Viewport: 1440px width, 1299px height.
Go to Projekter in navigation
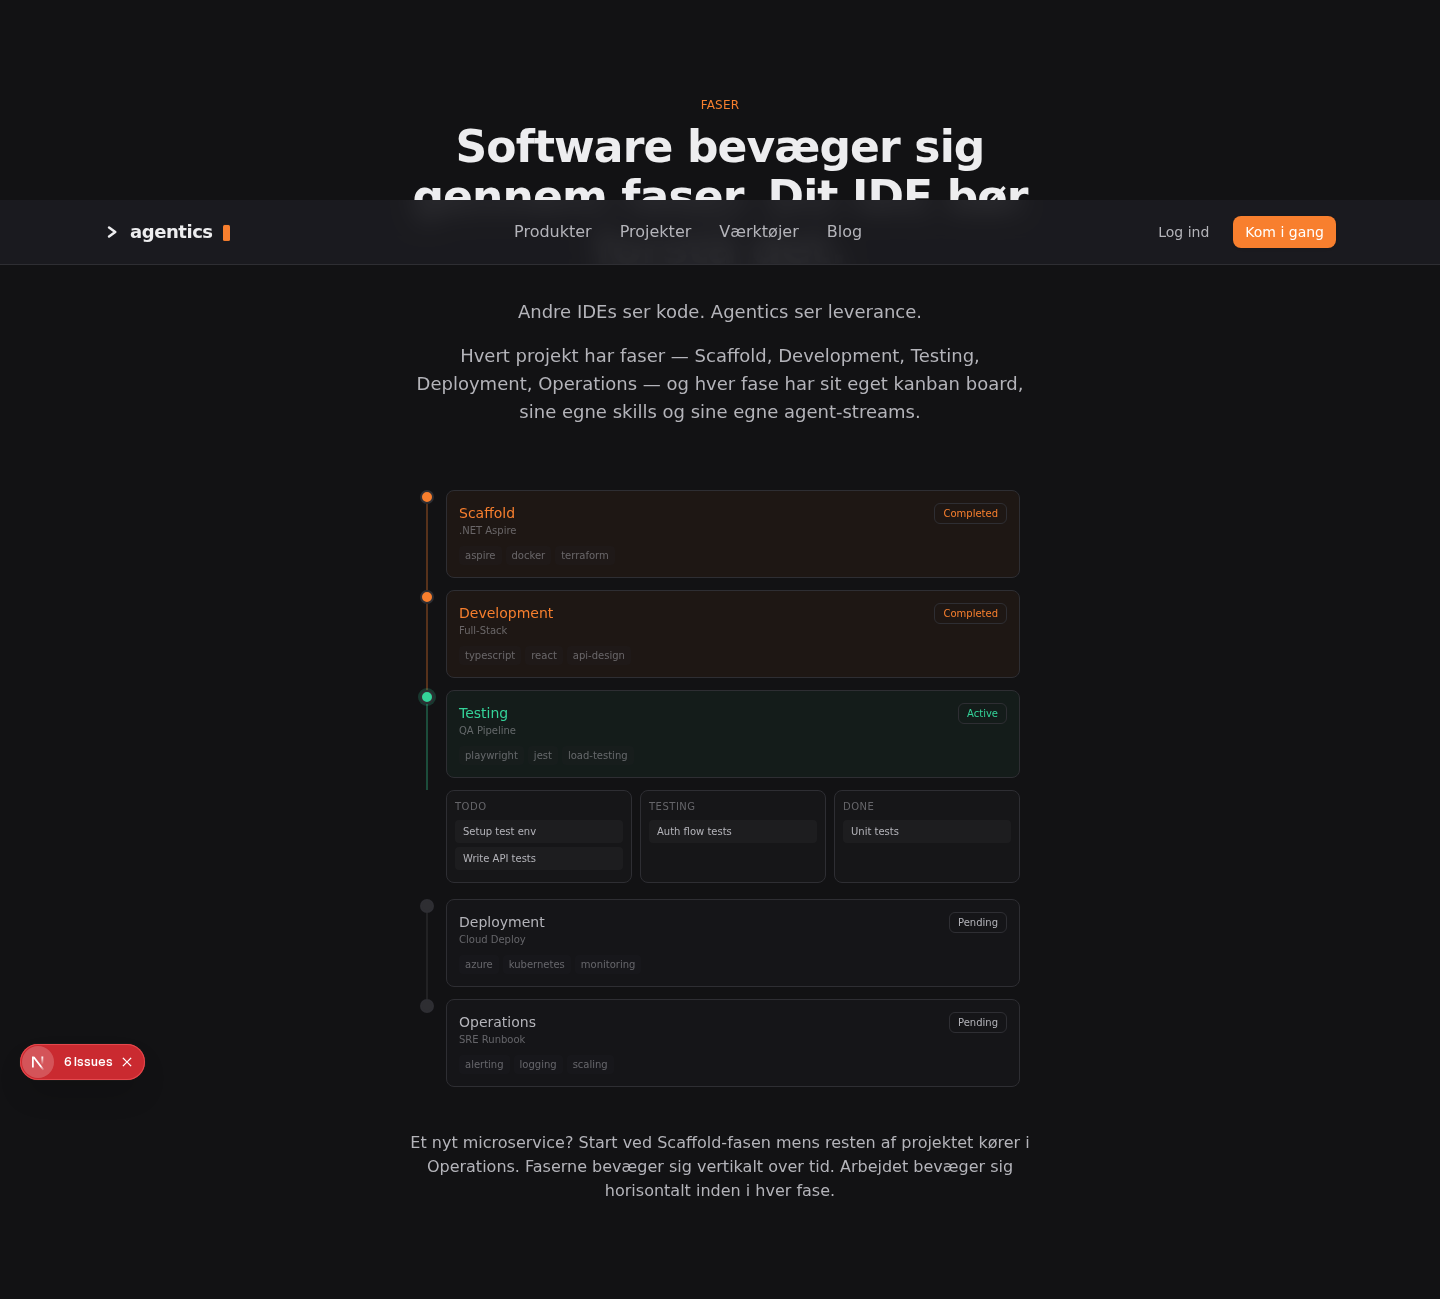click(x=655, y=232)
